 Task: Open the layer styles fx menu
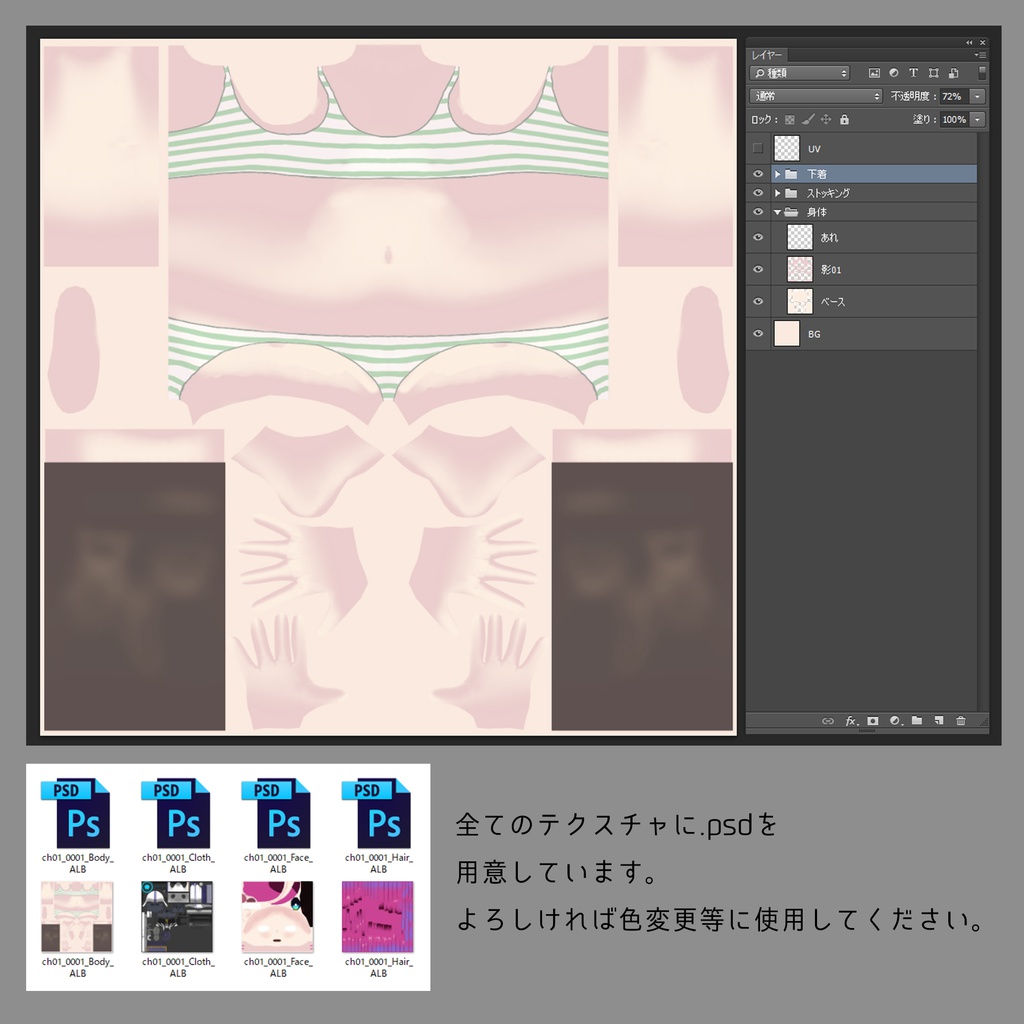coord(850,720)
